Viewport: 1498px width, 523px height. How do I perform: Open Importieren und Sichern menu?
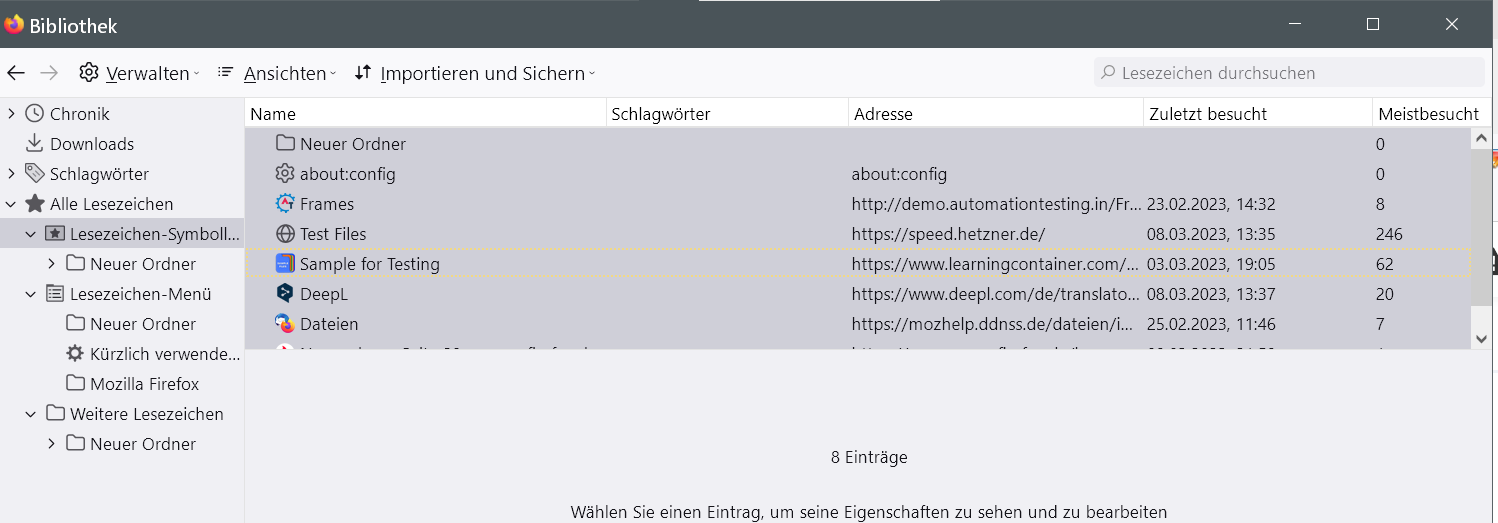[x=475, y=73]
